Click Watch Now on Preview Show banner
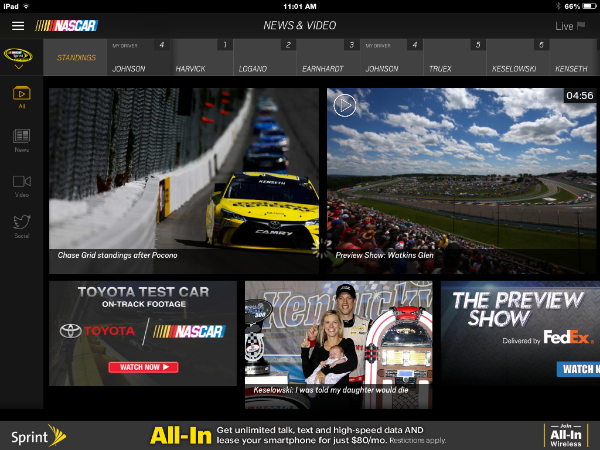The height and width of the screenshot is (450, 600). [x=578, y=369]
